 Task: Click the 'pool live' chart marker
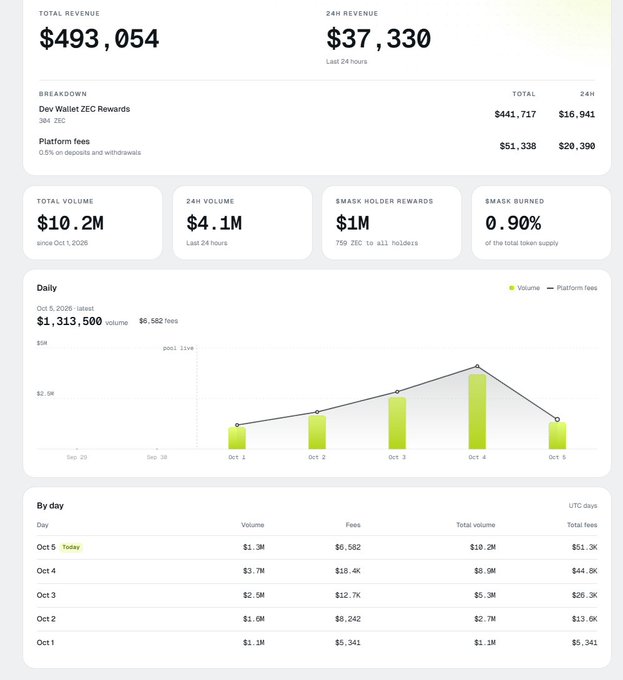tap(178, 348)
